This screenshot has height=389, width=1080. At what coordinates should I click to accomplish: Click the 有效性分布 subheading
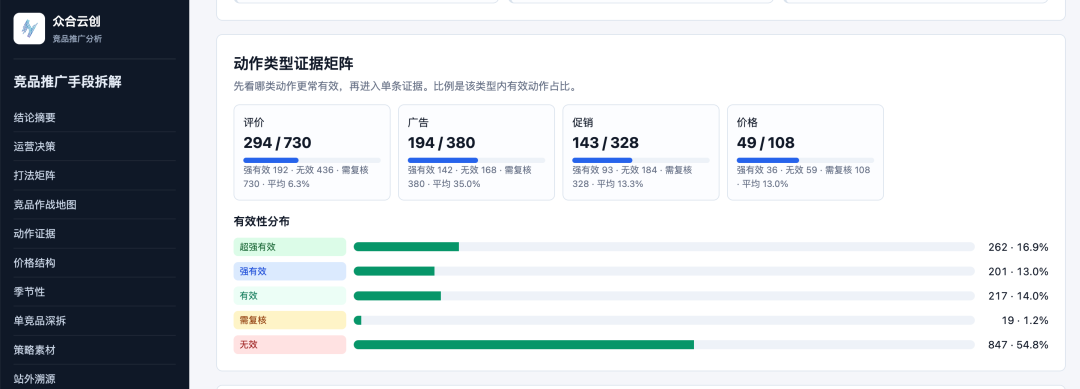point(262,222)
